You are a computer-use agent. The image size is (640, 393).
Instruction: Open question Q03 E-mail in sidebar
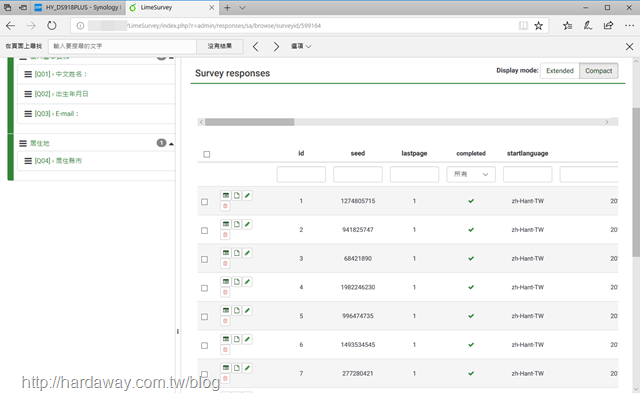coord(56,113)
